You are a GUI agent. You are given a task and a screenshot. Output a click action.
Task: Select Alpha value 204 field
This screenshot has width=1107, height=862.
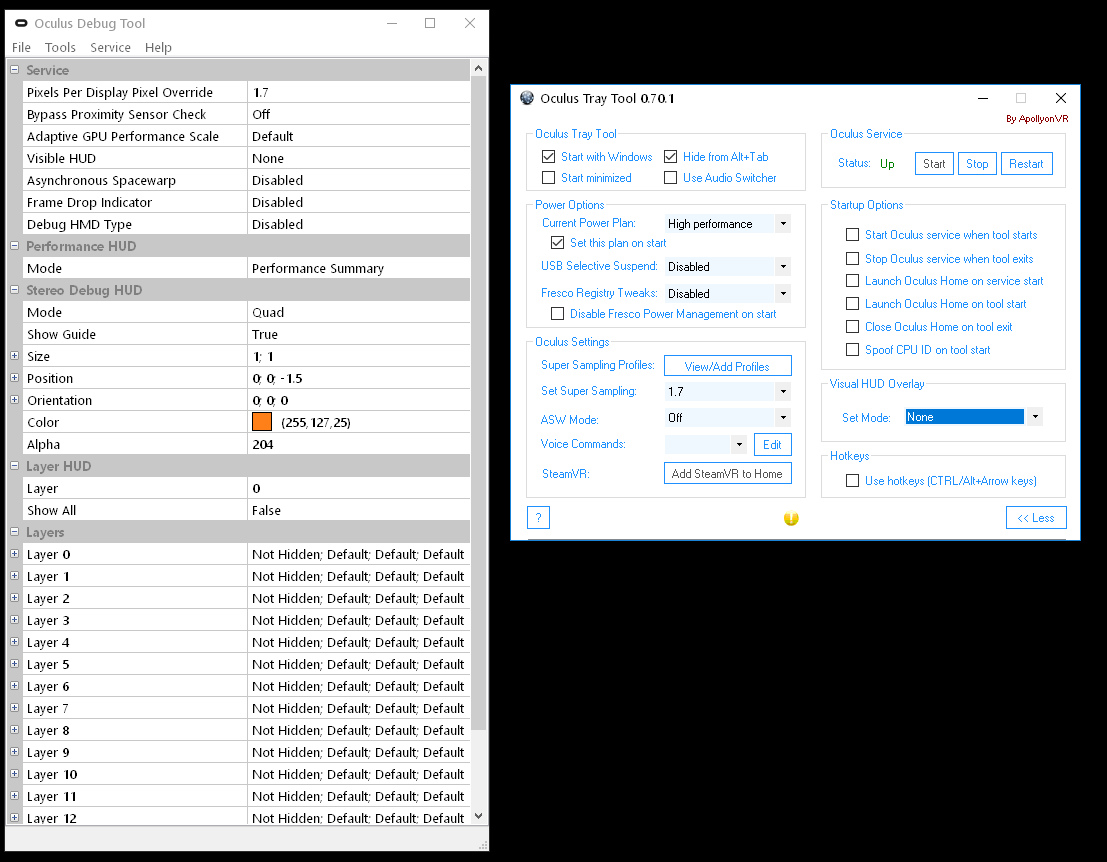pos(359,444)
